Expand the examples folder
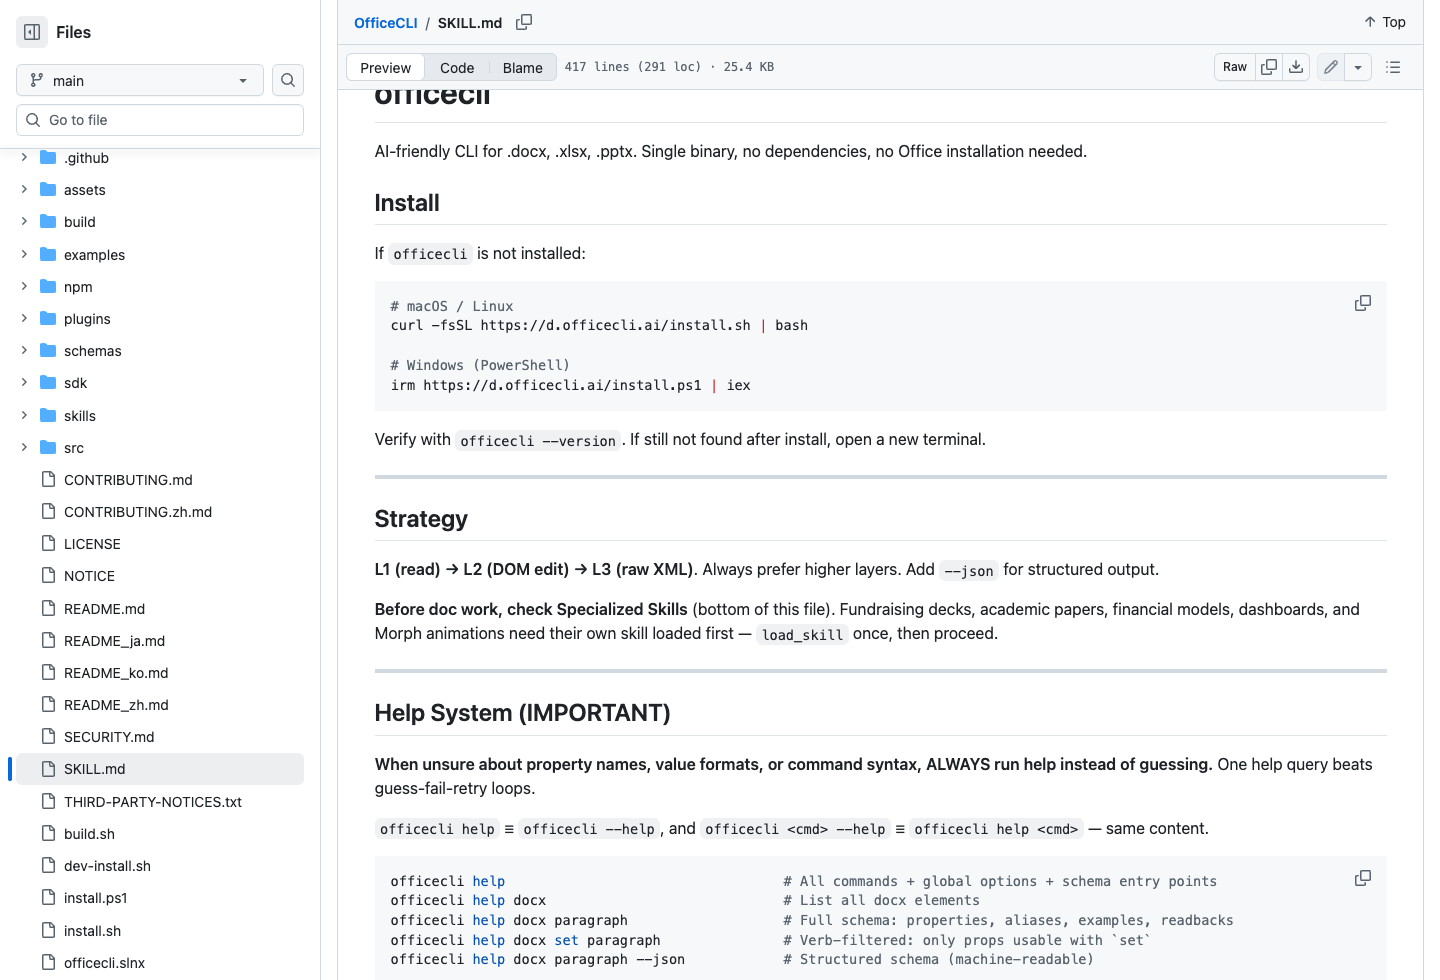This screenshot has height=980, width=1440. [x=24, y=255]
